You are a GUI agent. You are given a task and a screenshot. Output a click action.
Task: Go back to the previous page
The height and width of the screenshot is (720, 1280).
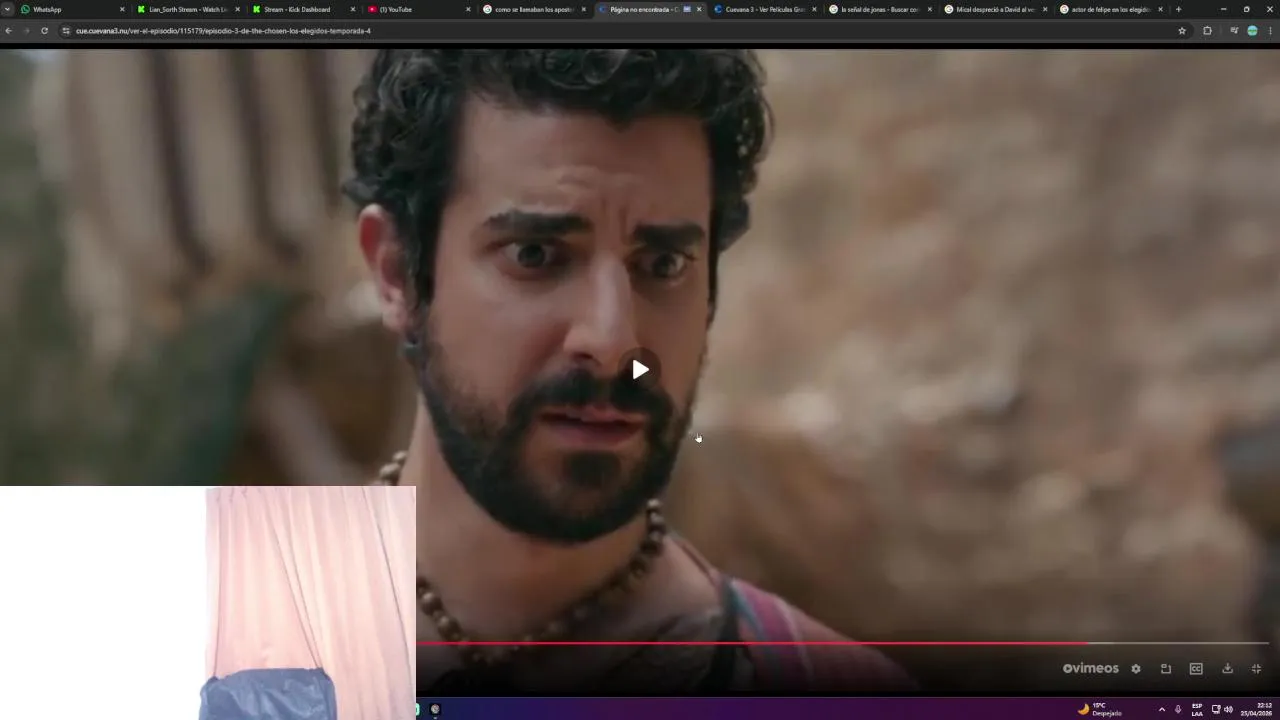pos(8,31)
